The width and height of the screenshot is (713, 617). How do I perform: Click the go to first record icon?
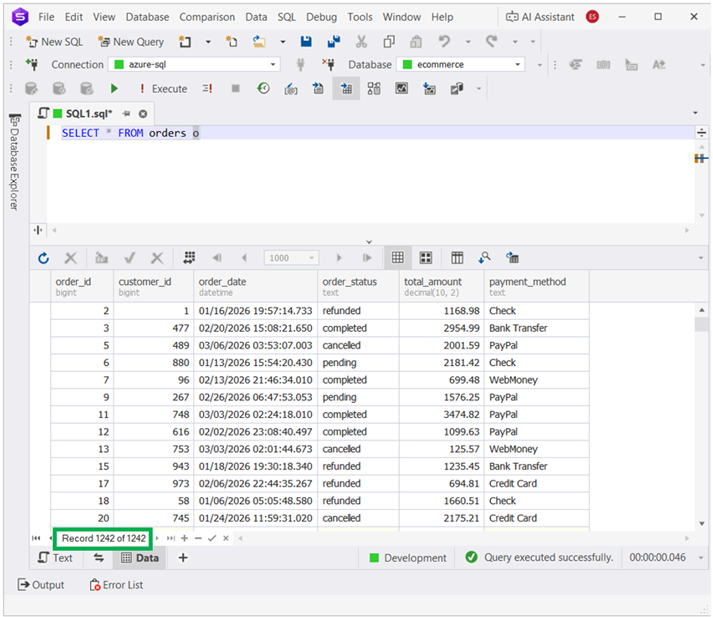[x=36, y=538]
